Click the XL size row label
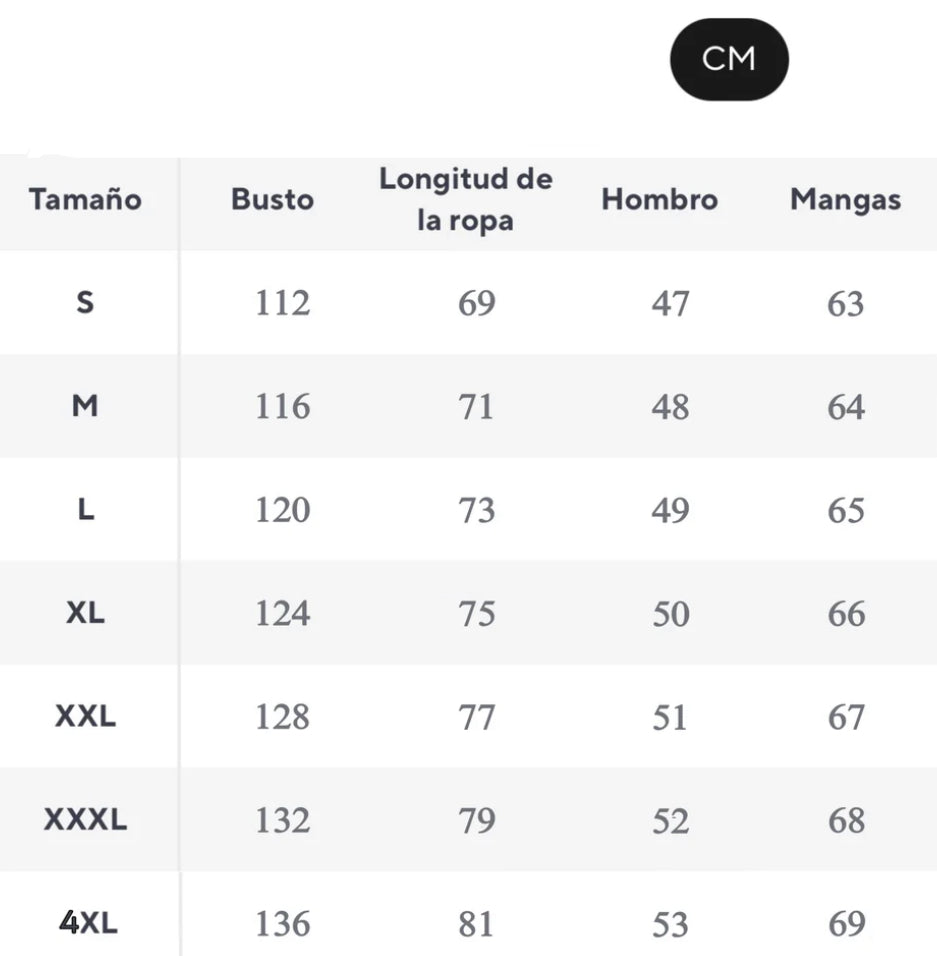Screen dimensions: 937x956 coord(85,613)
